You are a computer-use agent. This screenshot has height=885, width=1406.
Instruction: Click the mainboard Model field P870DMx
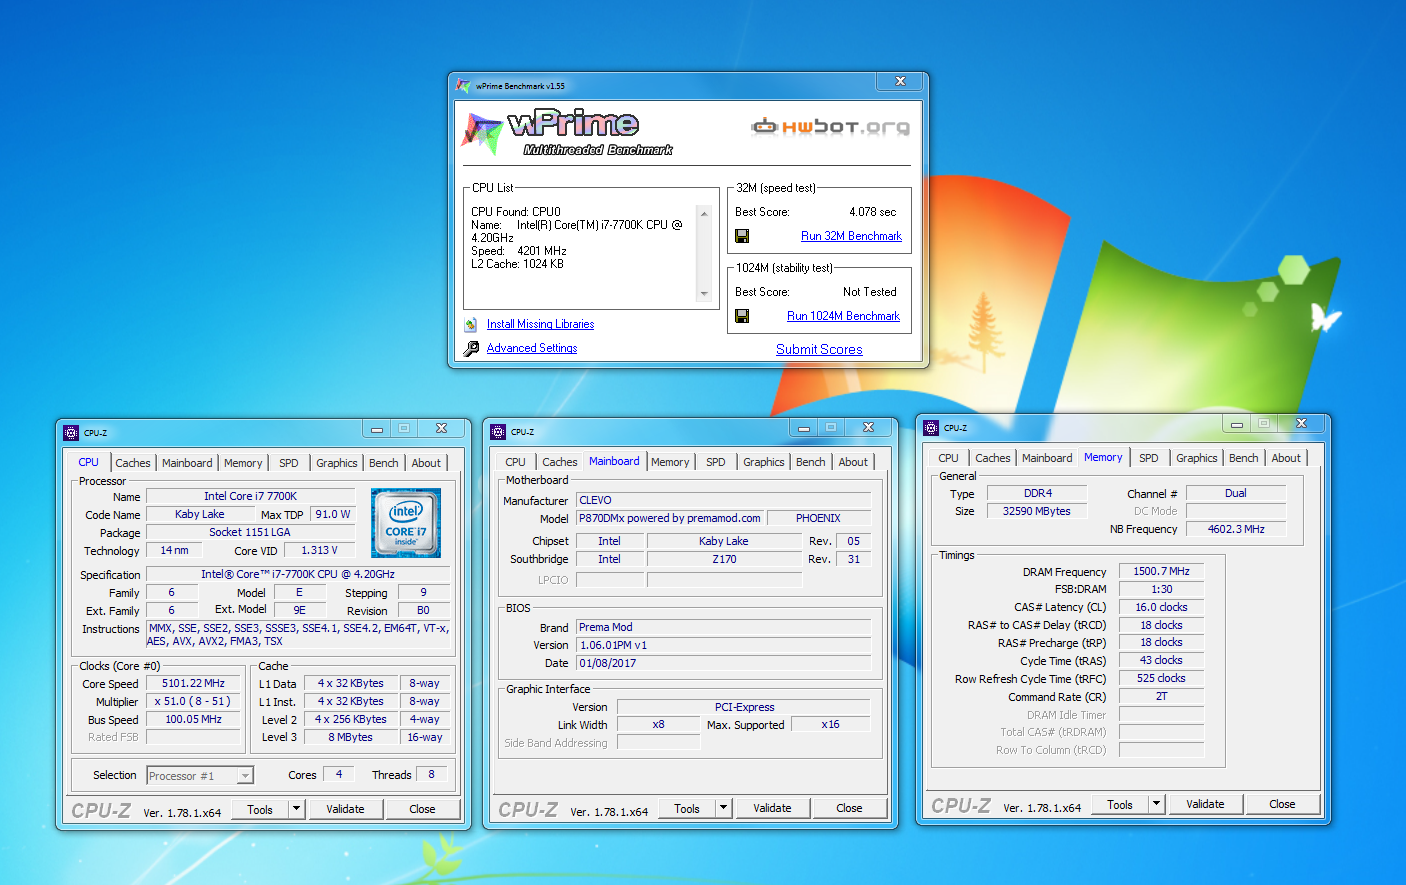[x=670, y=518]
